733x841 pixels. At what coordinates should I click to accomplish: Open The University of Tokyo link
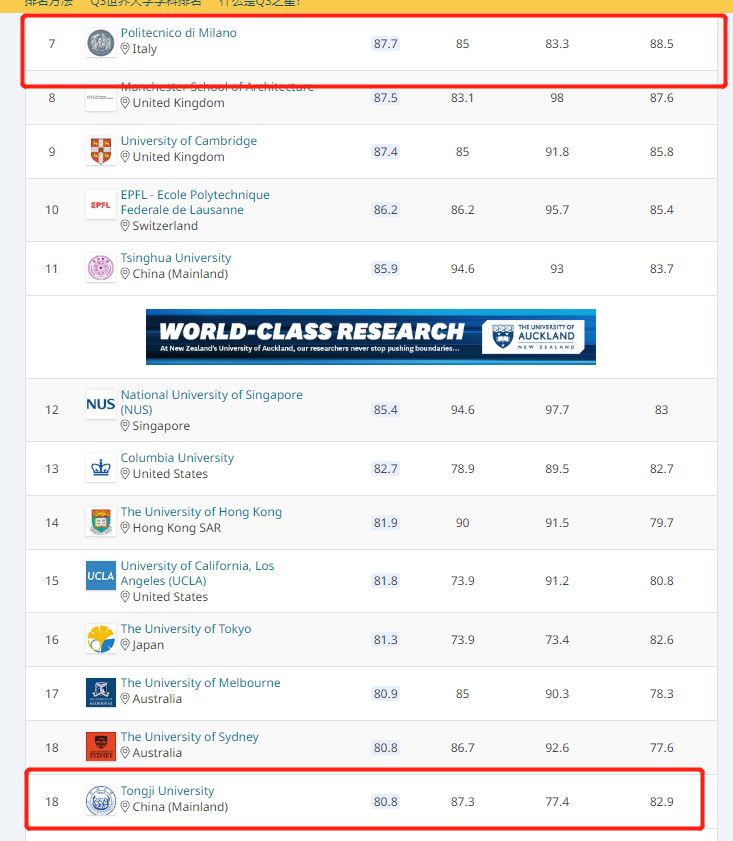coord(186,629)
